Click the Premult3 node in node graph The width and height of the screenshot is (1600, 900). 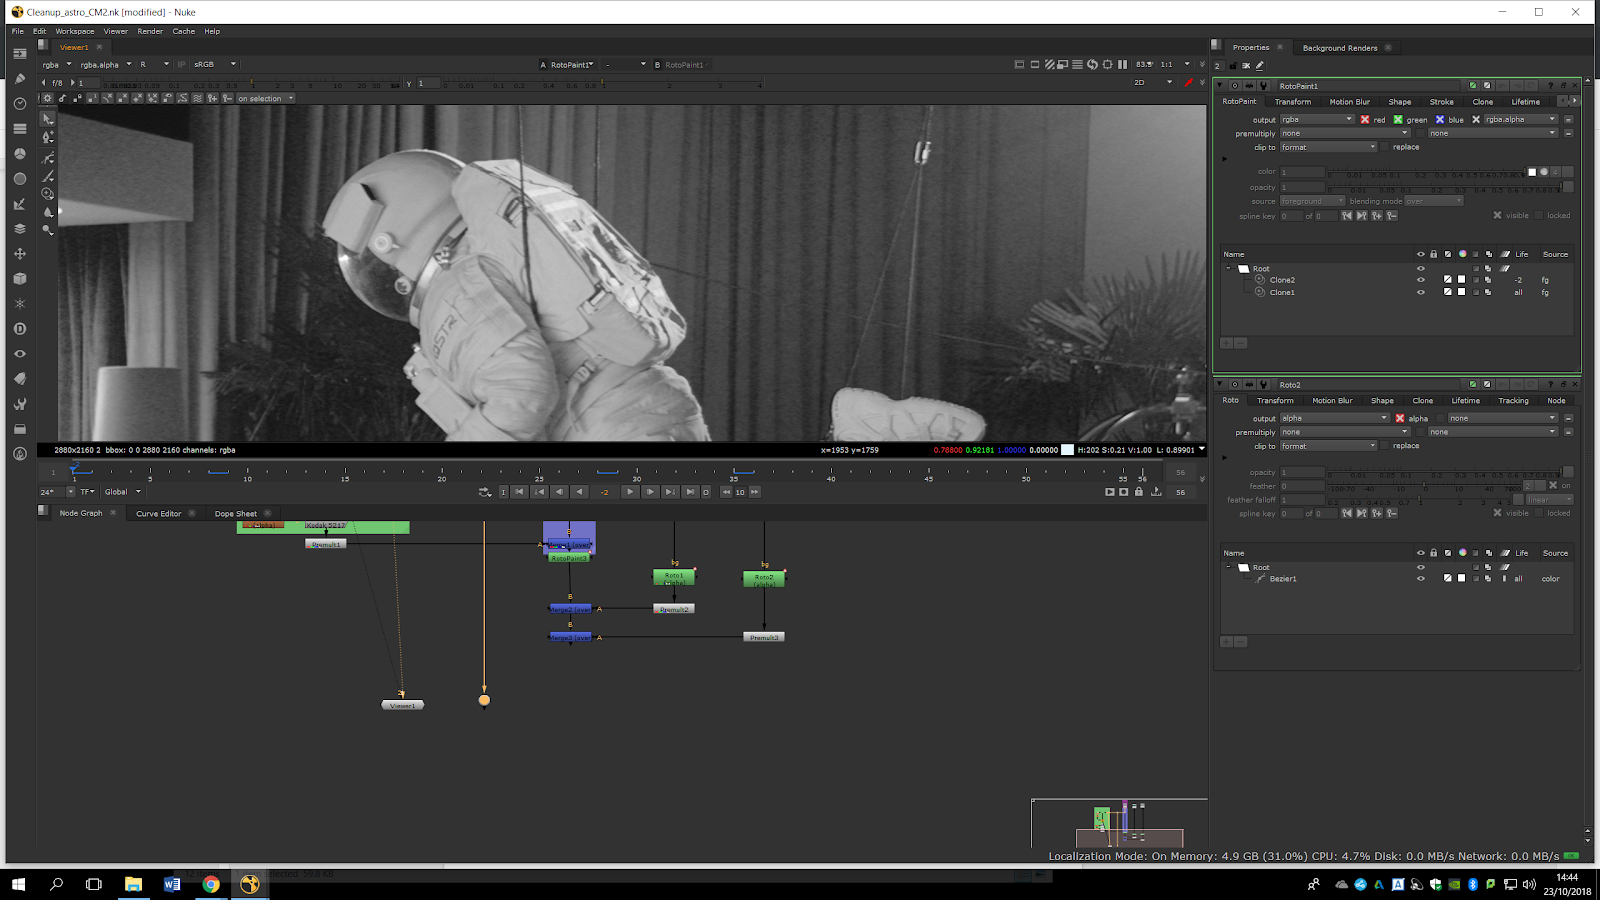764,637
